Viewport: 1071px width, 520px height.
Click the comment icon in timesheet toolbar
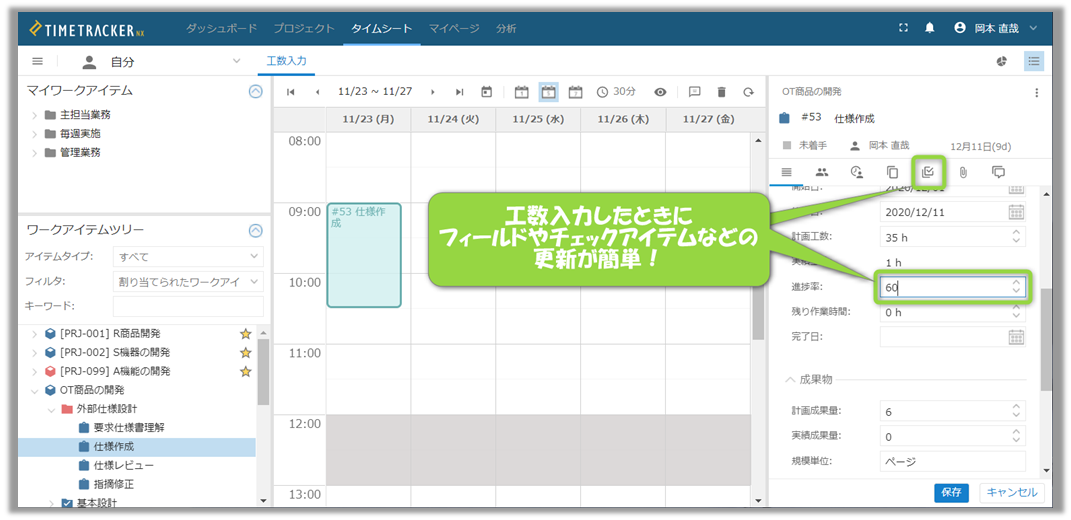(x=695, y=92)
